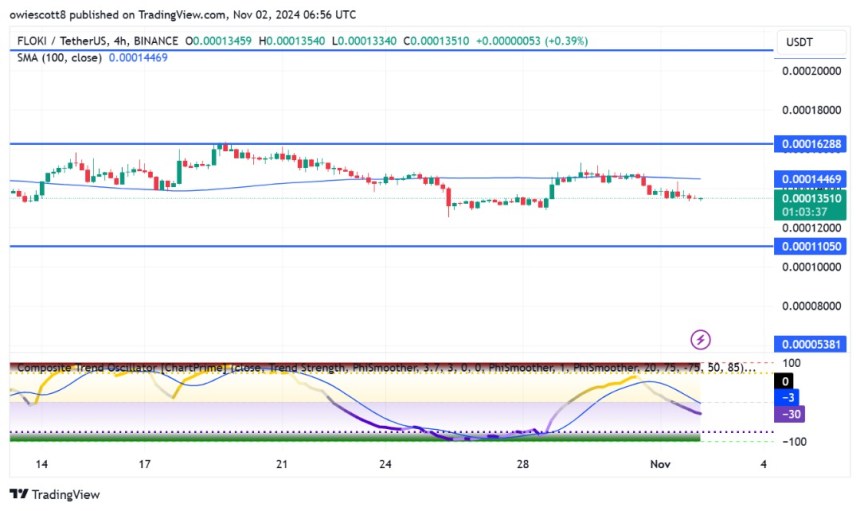Viewport: 860px width, 511px height.
Task: Select the blue 0.00014469 SMA price tag
Action: click(816, 178)
